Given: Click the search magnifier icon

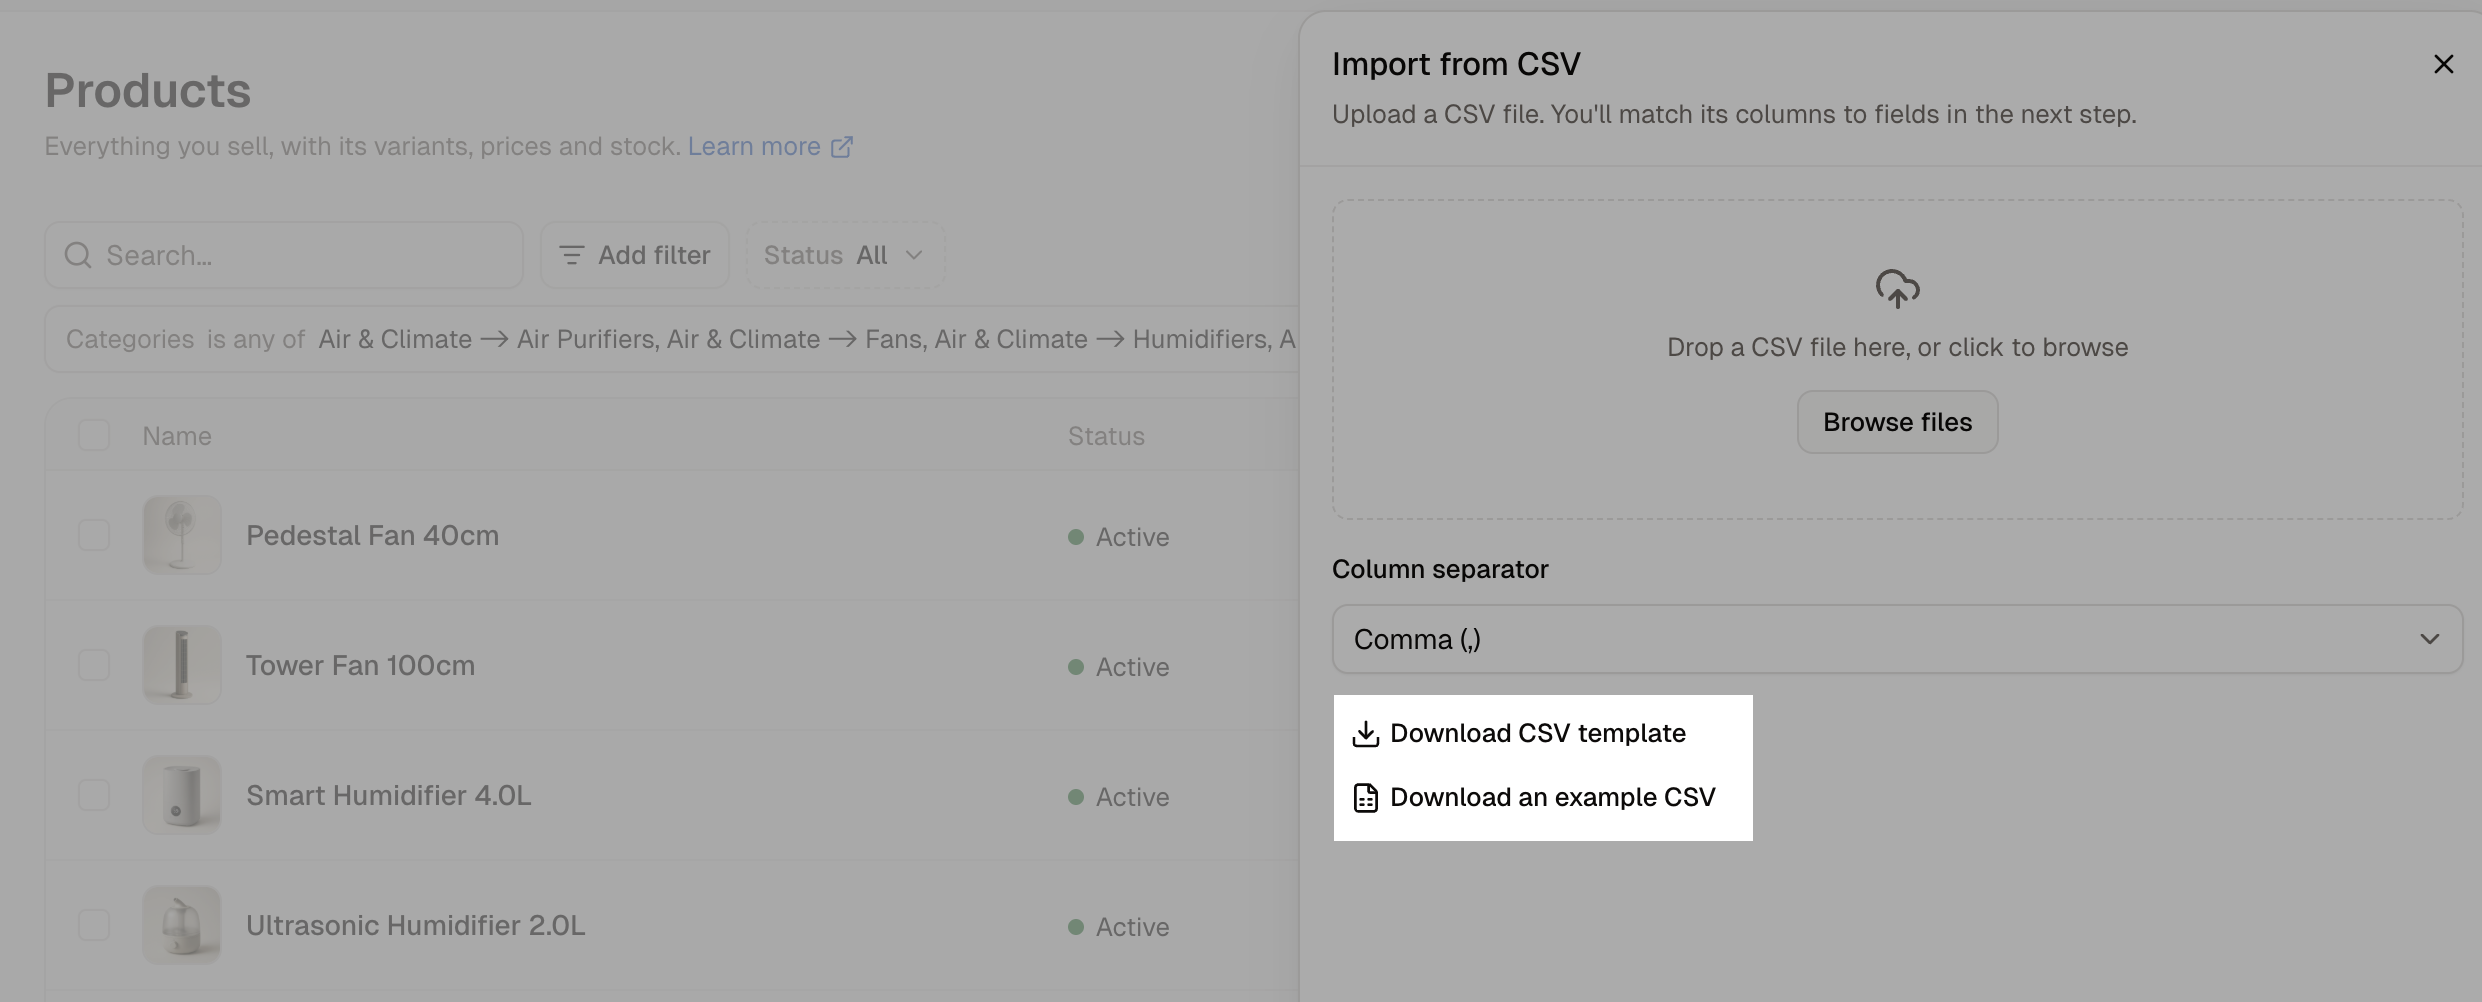Looking at the screenshot, I should point(78,255).
